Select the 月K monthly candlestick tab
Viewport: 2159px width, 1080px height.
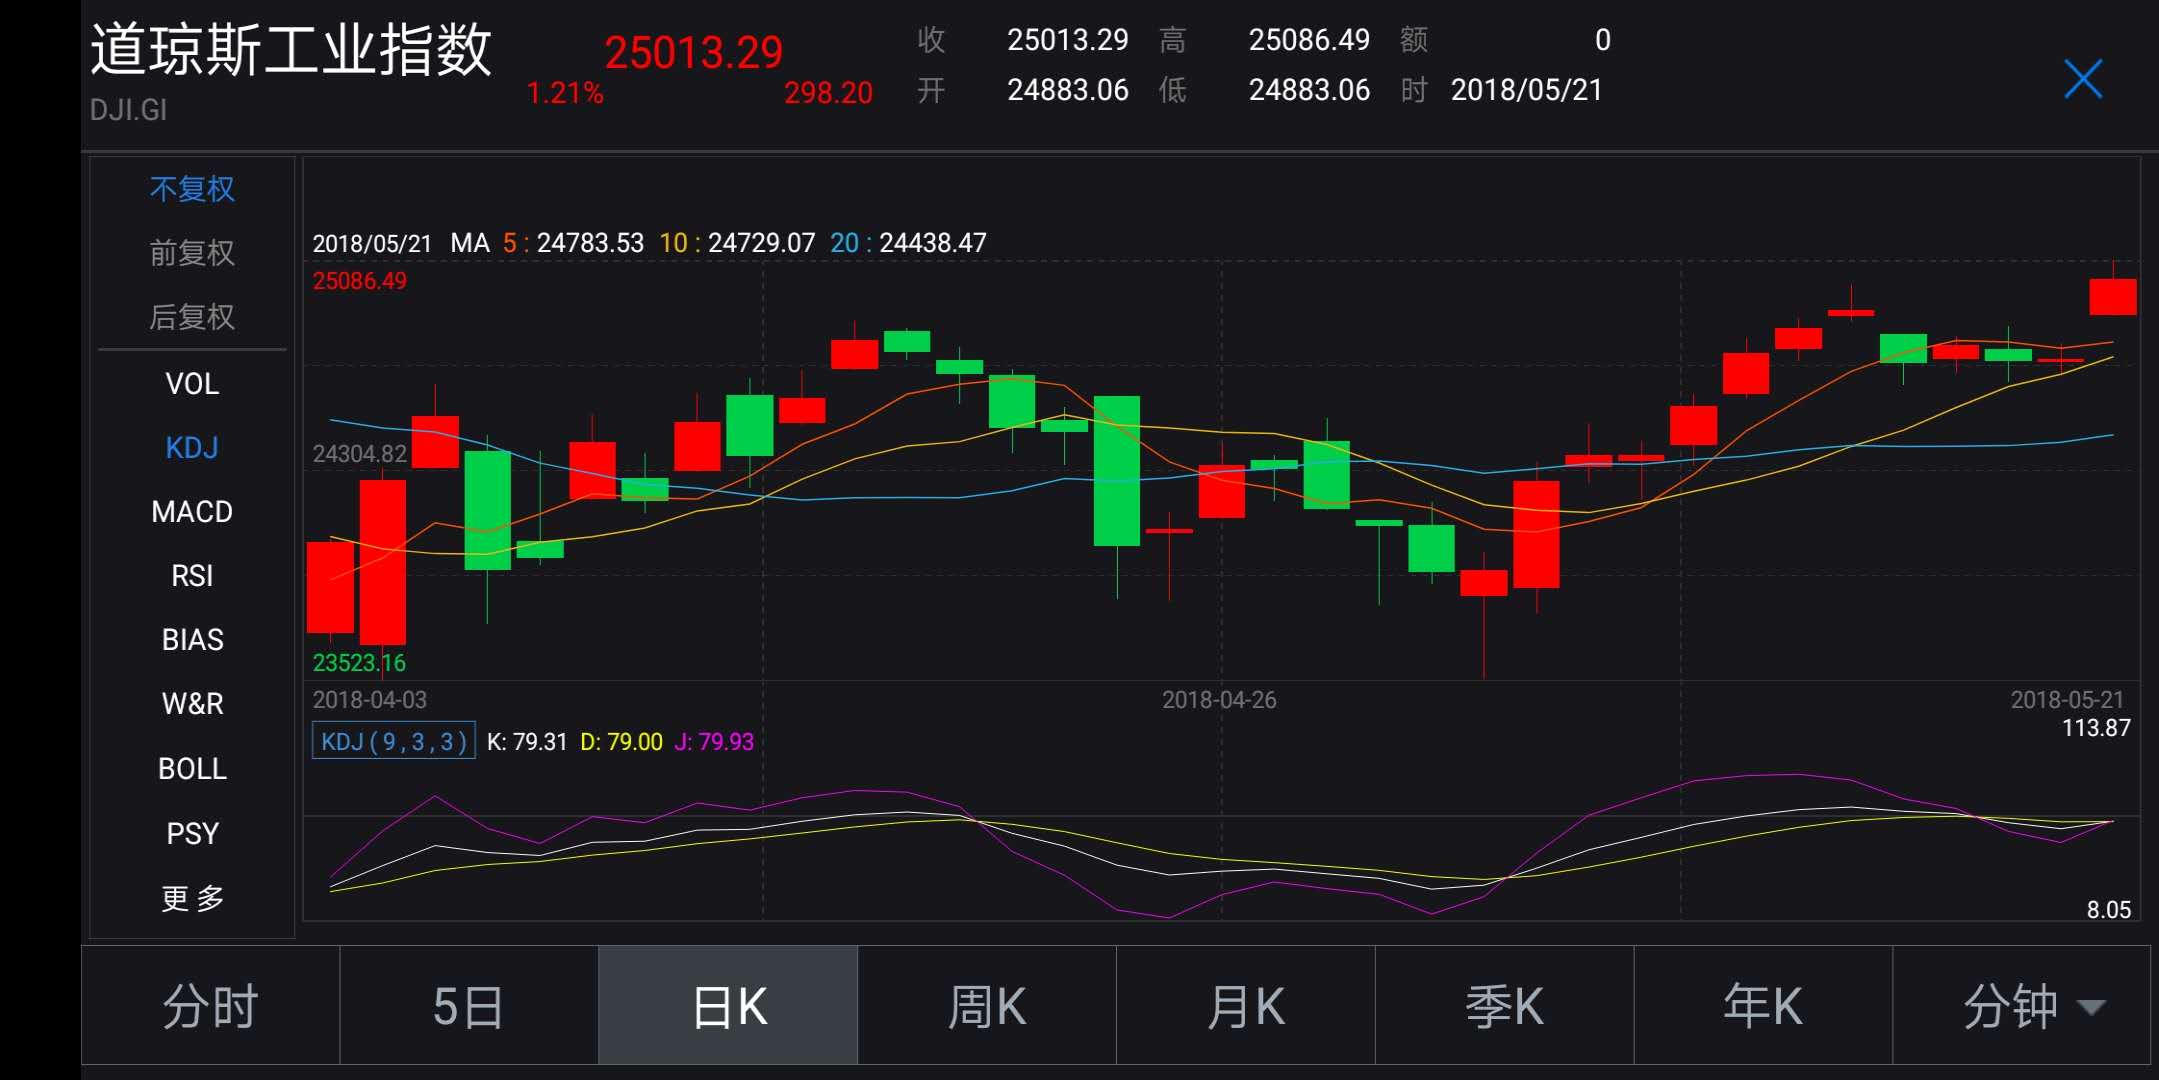pyautogui.click(x=1246, y=1005)
